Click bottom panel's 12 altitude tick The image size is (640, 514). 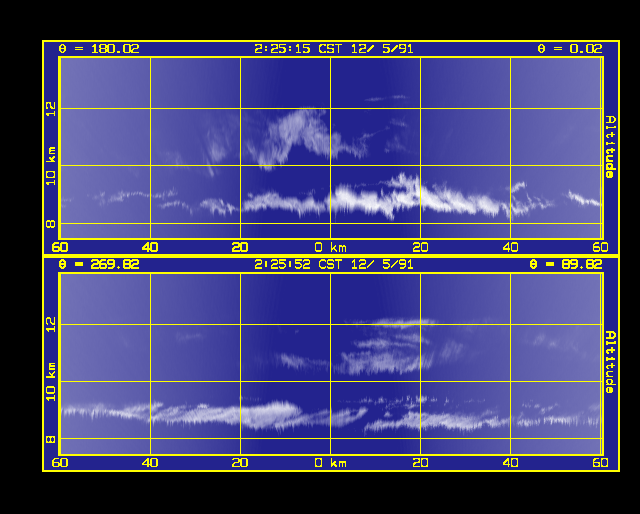pyautogui.click(x=51, y=325)
